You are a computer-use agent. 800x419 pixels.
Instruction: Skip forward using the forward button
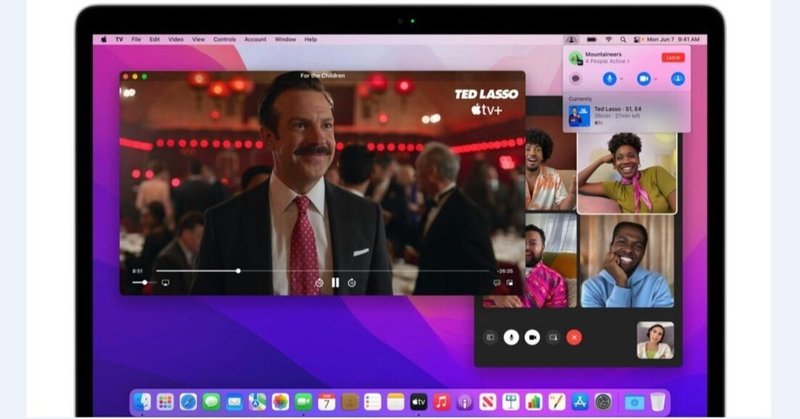[x=352, y=283]
